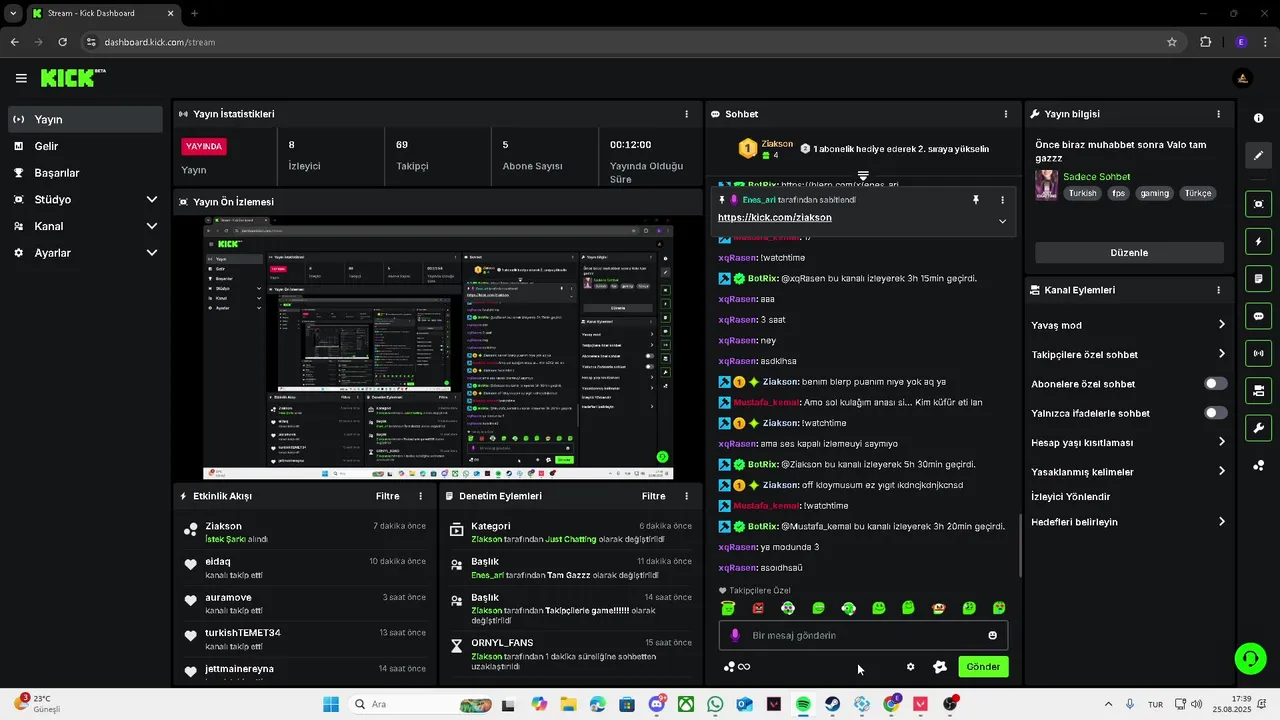This screenshot has height=720, width=1280.
Task: Open the Denetim Eylemleri Filtre dropdown
Action: point(653,496)
